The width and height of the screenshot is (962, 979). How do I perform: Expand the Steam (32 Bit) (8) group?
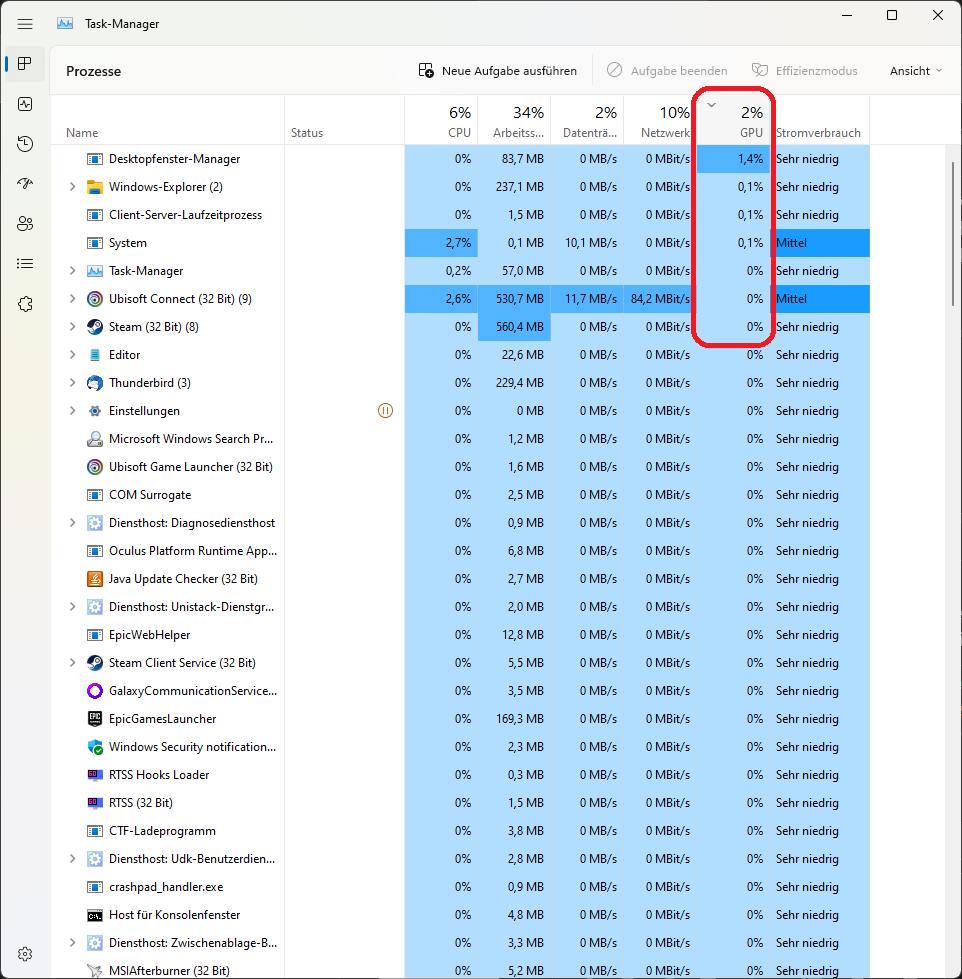coord(72,327)
